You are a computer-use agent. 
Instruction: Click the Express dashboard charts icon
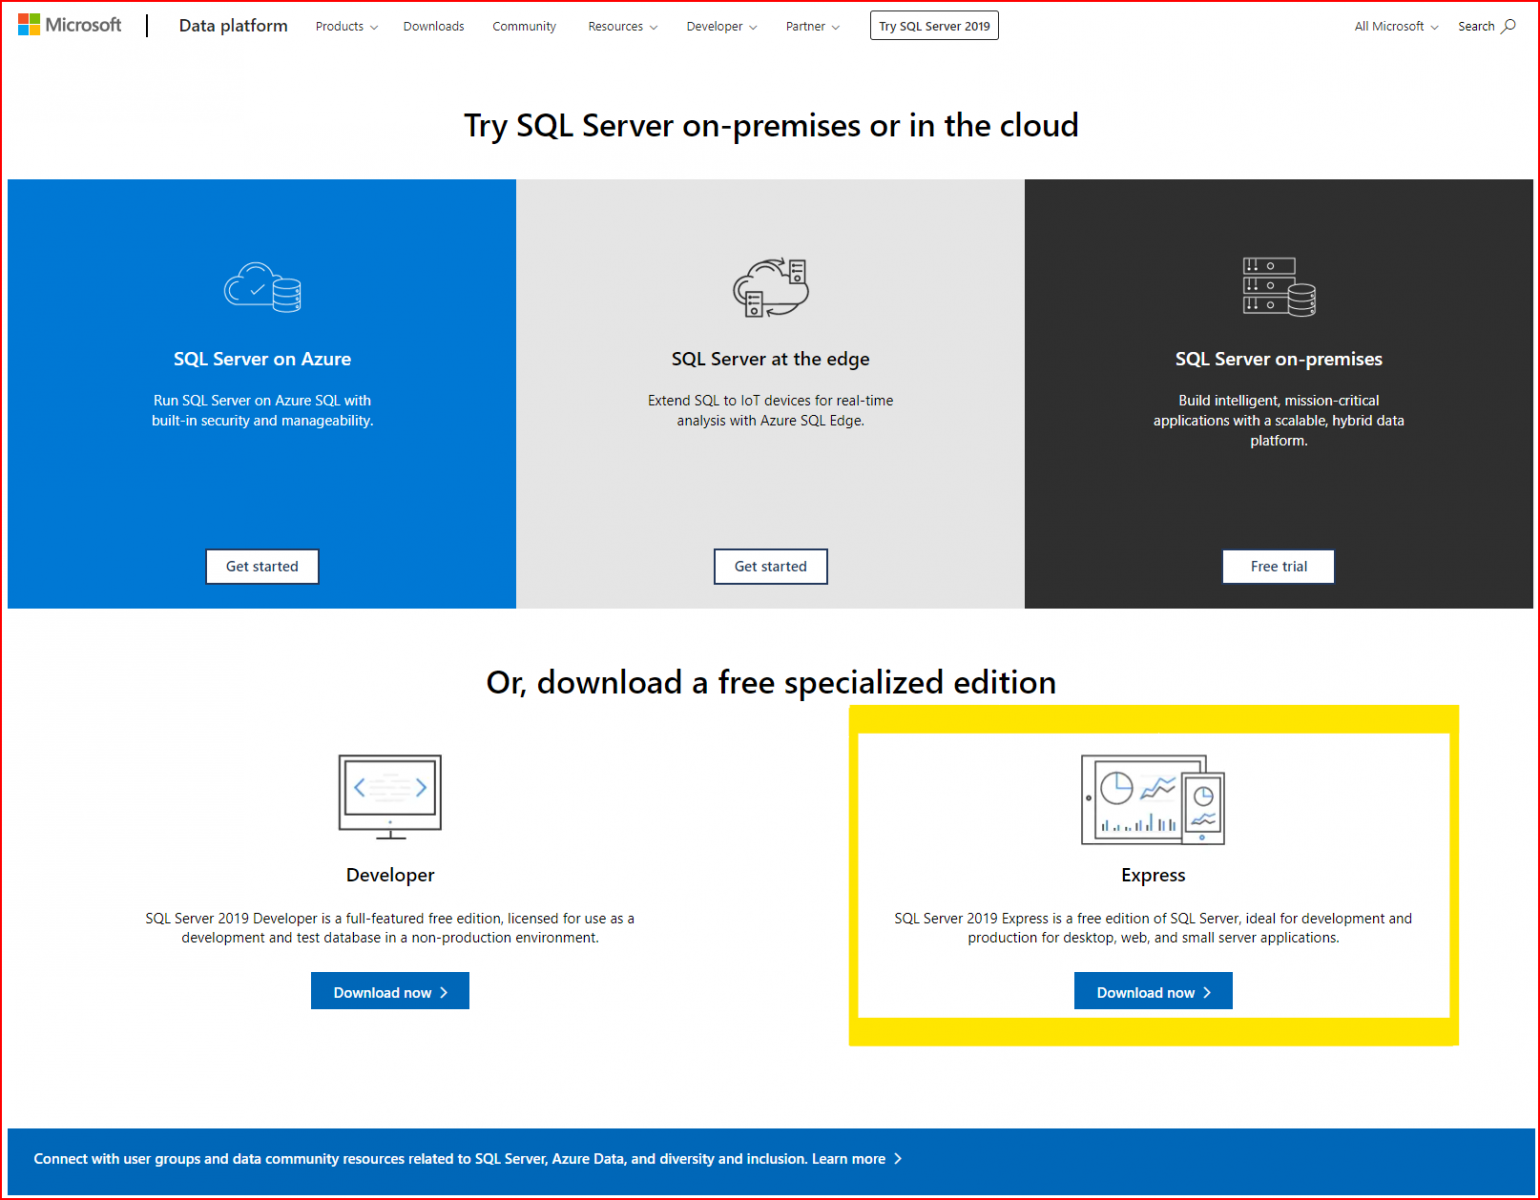pos(1153,799)
